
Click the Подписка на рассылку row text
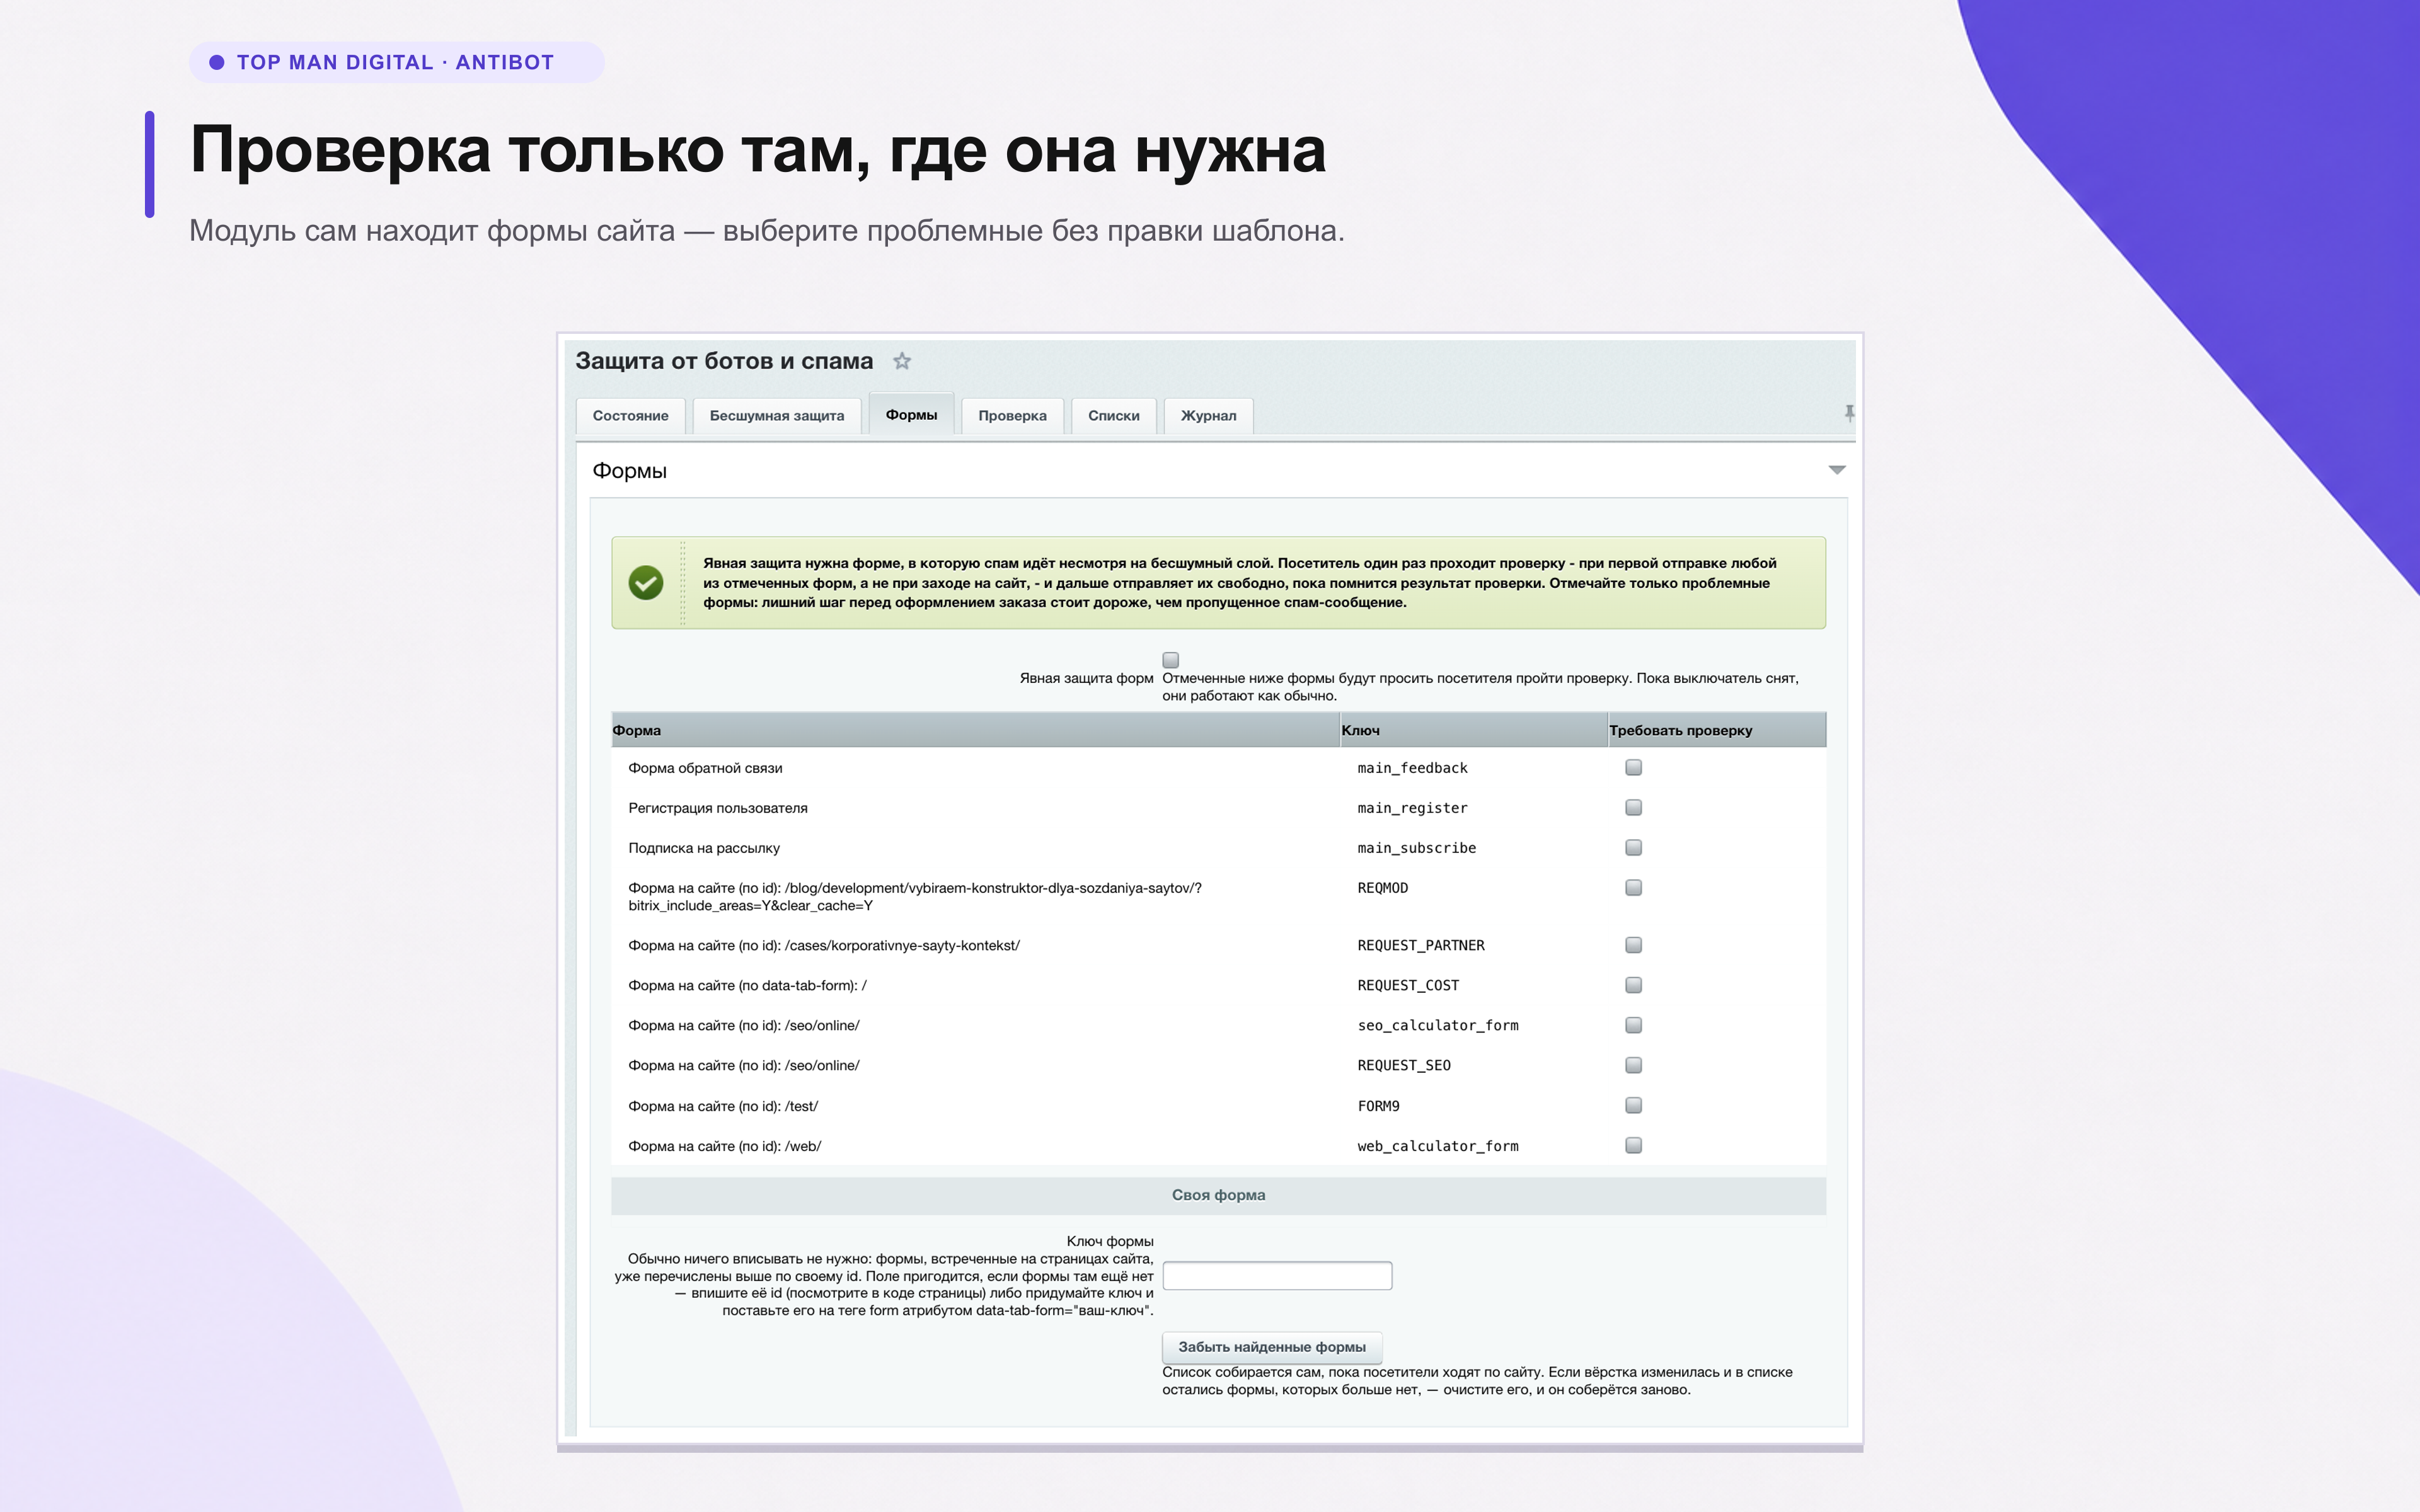tap(704, 848)
